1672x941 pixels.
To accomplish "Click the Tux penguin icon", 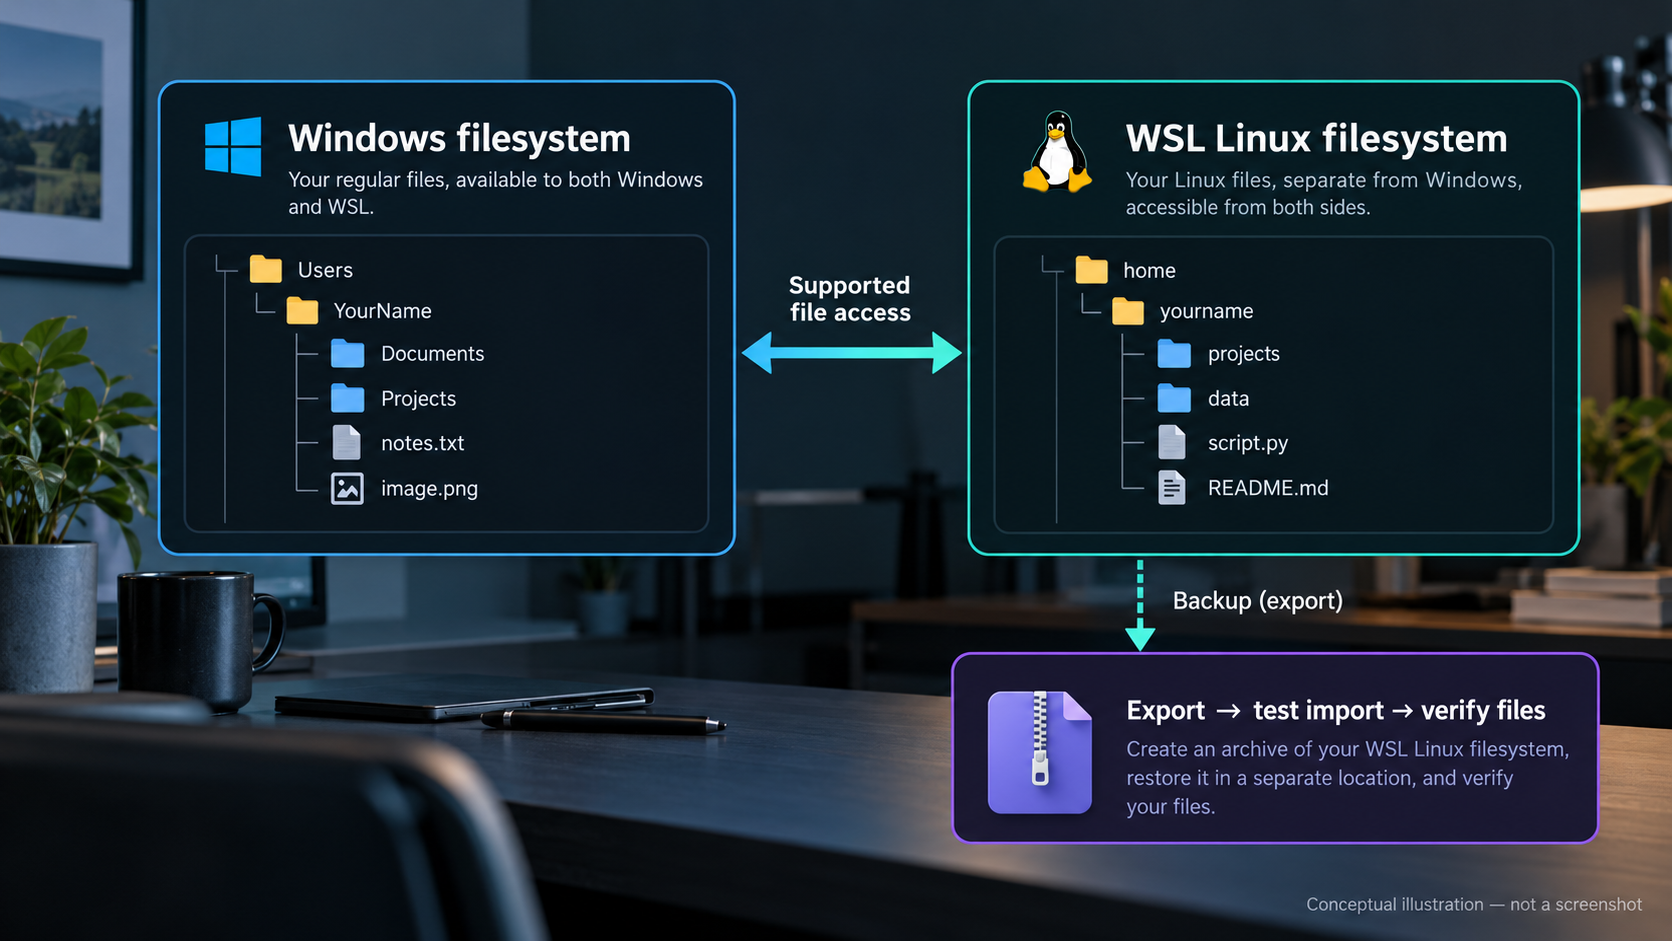I will (x=1057, y=151).
